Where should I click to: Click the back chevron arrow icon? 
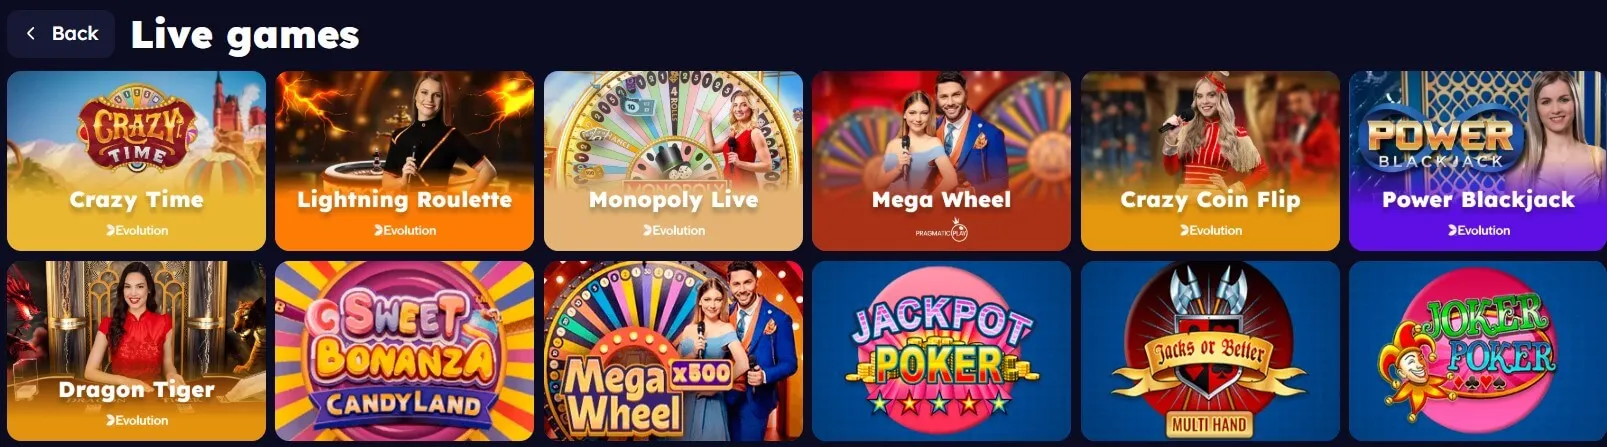coord(31,34)
